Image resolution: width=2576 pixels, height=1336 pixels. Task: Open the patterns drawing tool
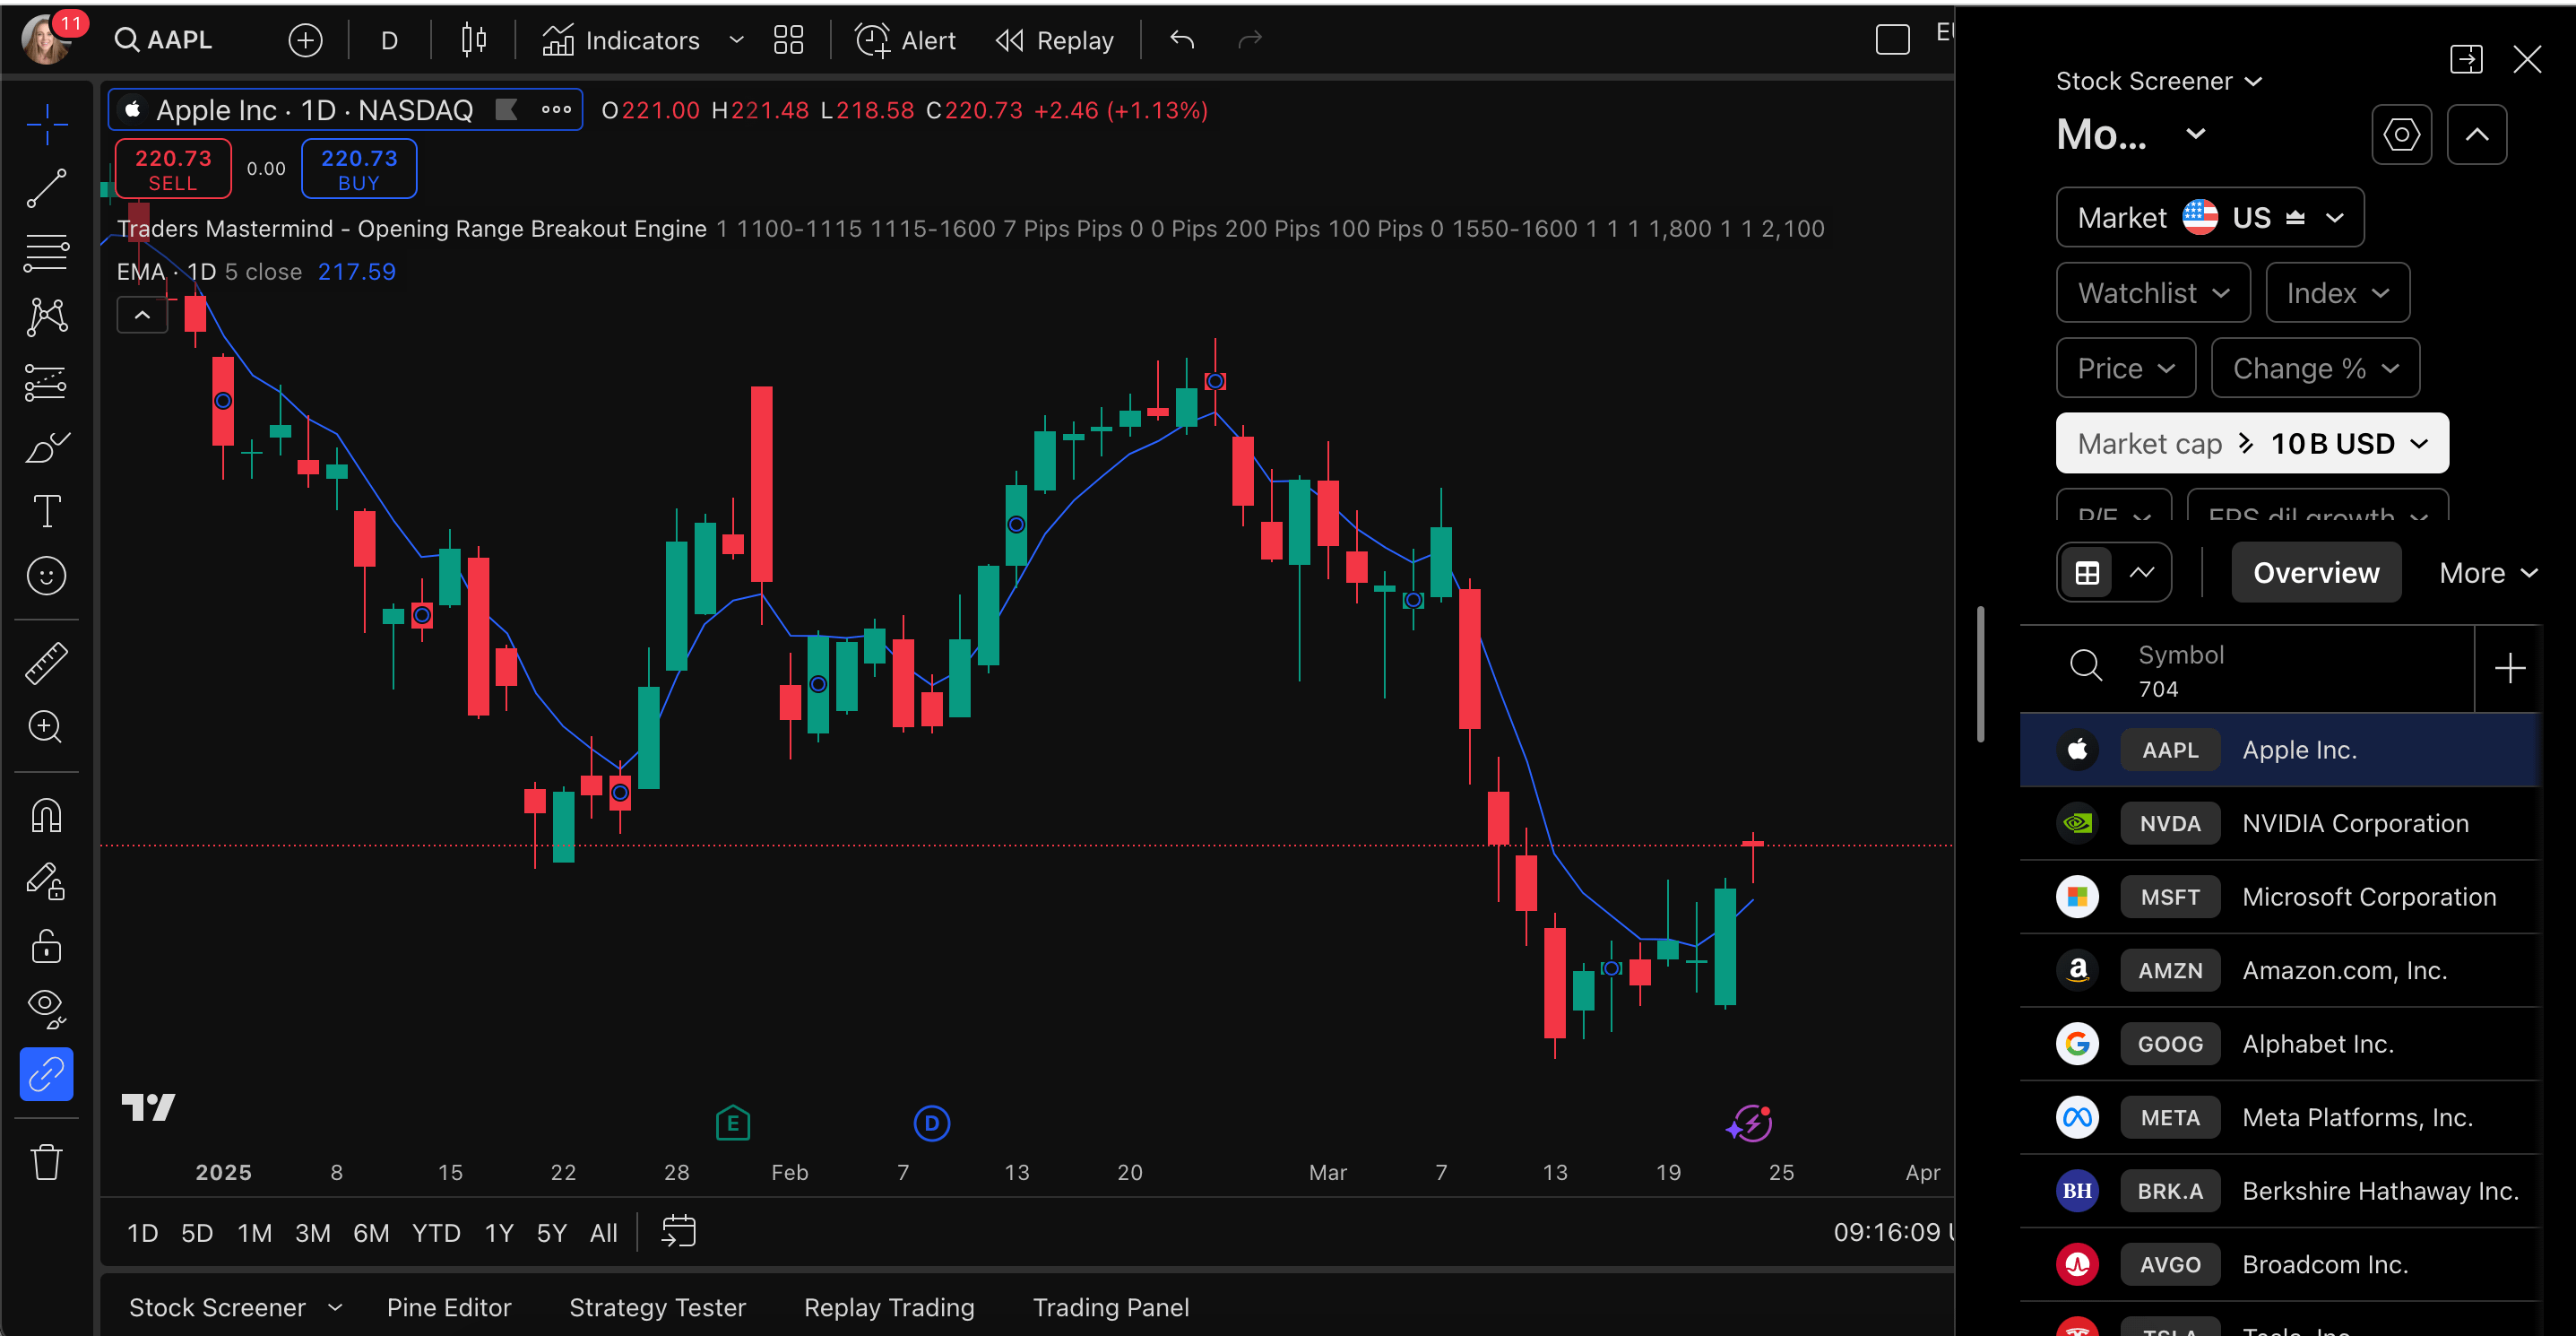pyautogui.click(x=47, y=317)
